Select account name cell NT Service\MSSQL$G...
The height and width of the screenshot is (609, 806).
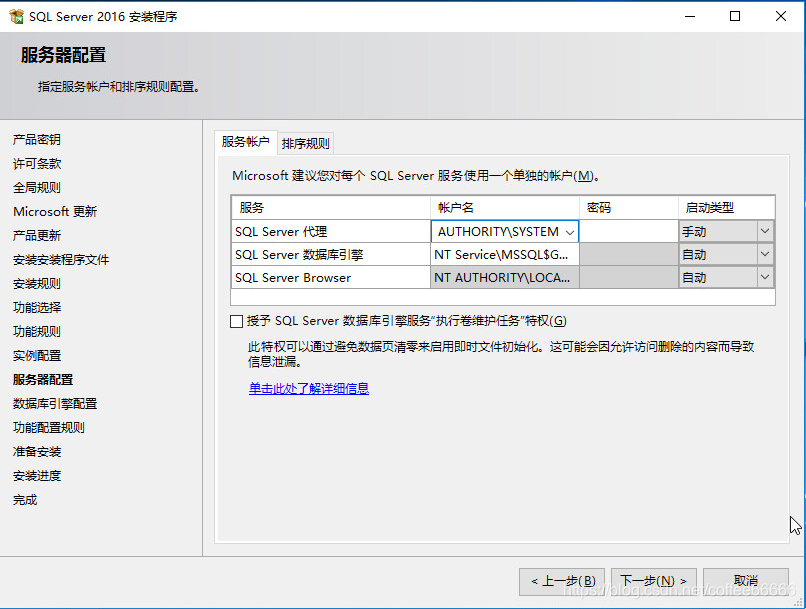[x=505, y=254]
